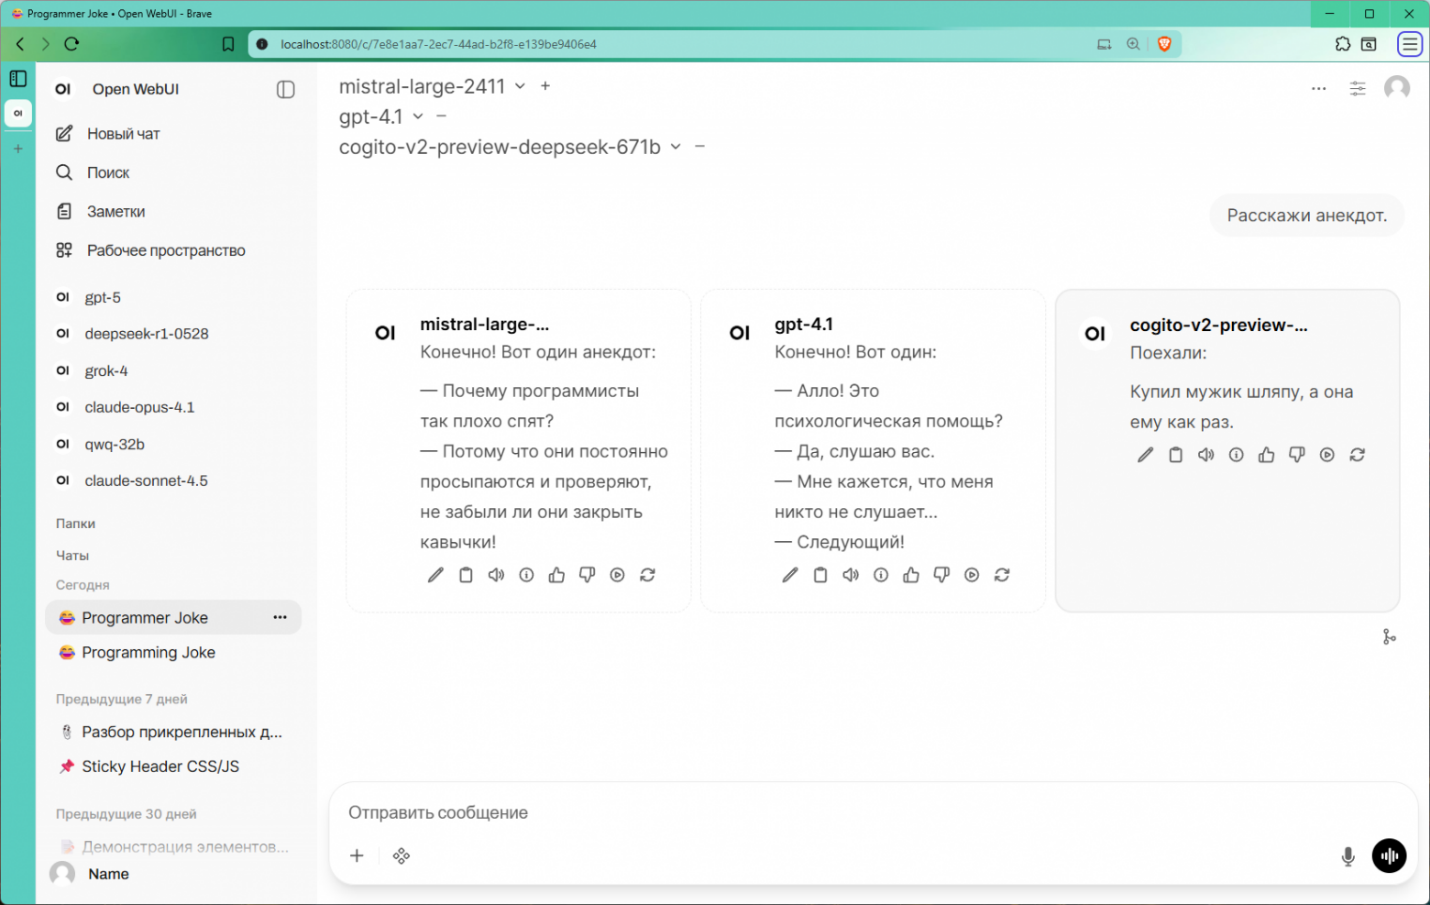Click the microphone dictation icon

(x=1347, y=856)
